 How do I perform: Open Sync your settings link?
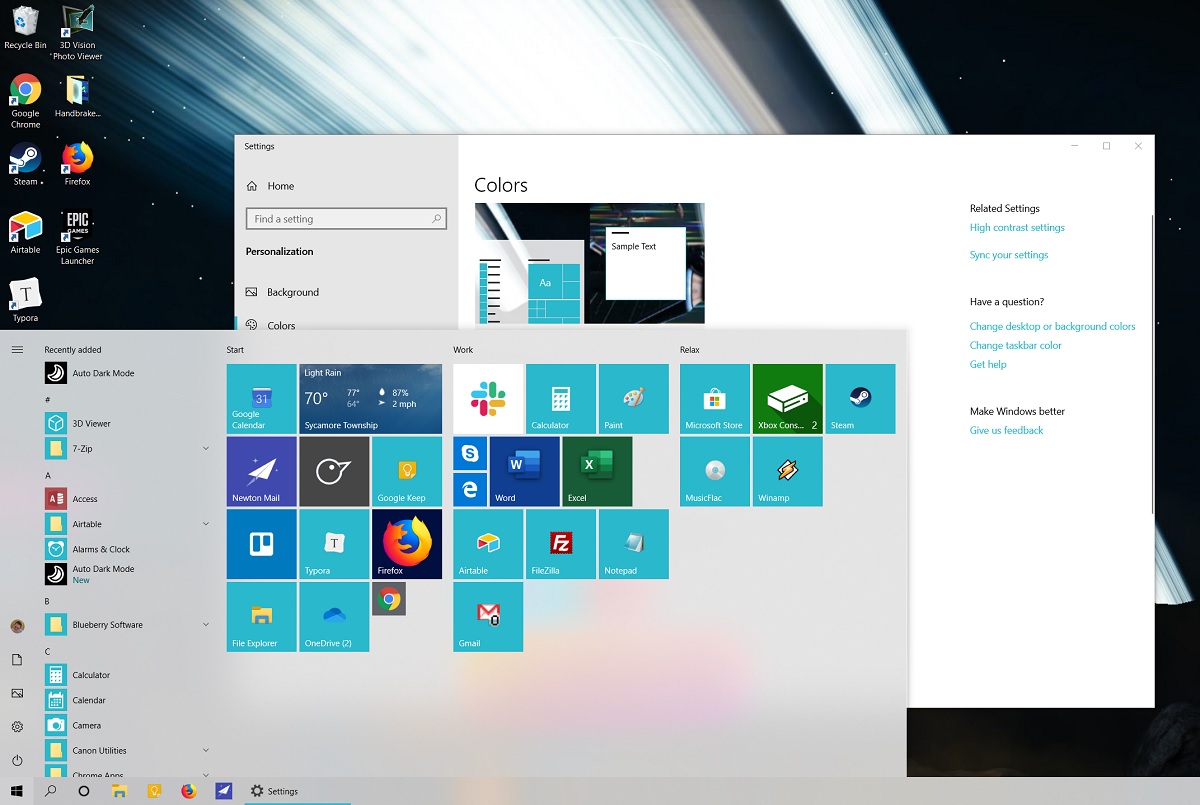pos(1009,255)
